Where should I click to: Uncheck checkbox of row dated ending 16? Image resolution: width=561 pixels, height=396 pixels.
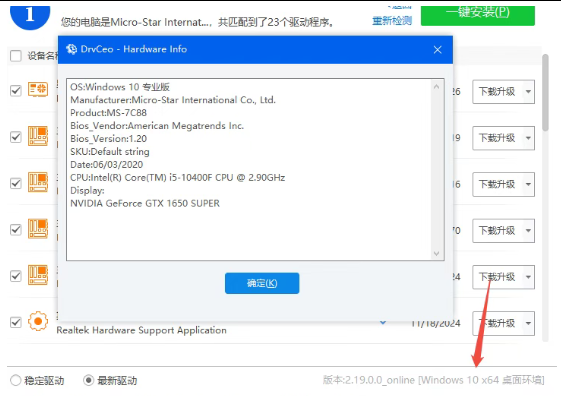click(16, 183)
